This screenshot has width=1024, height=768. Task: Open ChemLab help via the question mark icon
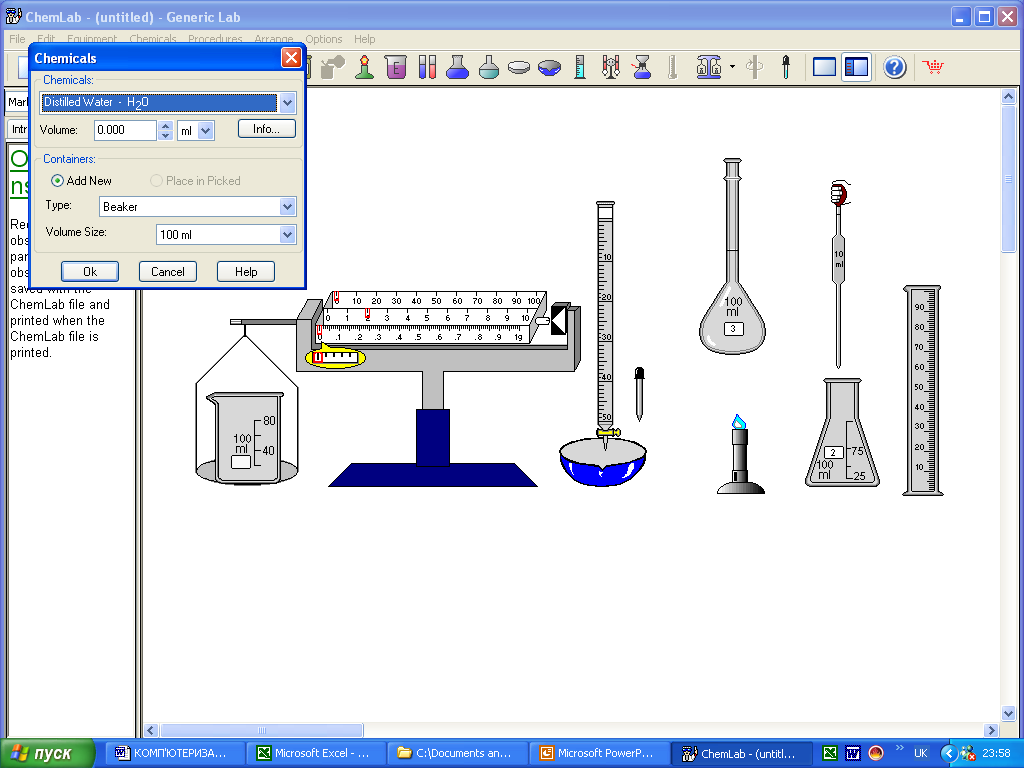click(895, 67)
